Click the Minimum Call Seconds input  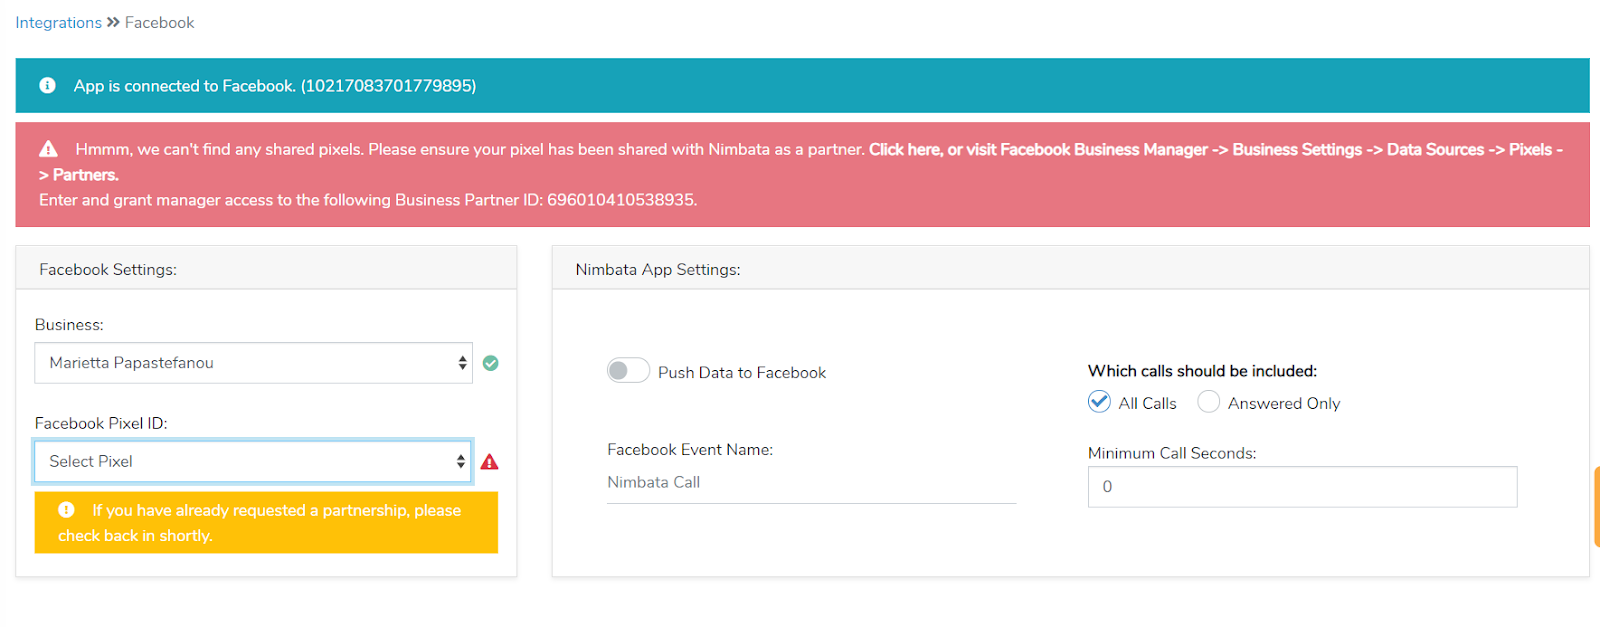coord(1302,487)
